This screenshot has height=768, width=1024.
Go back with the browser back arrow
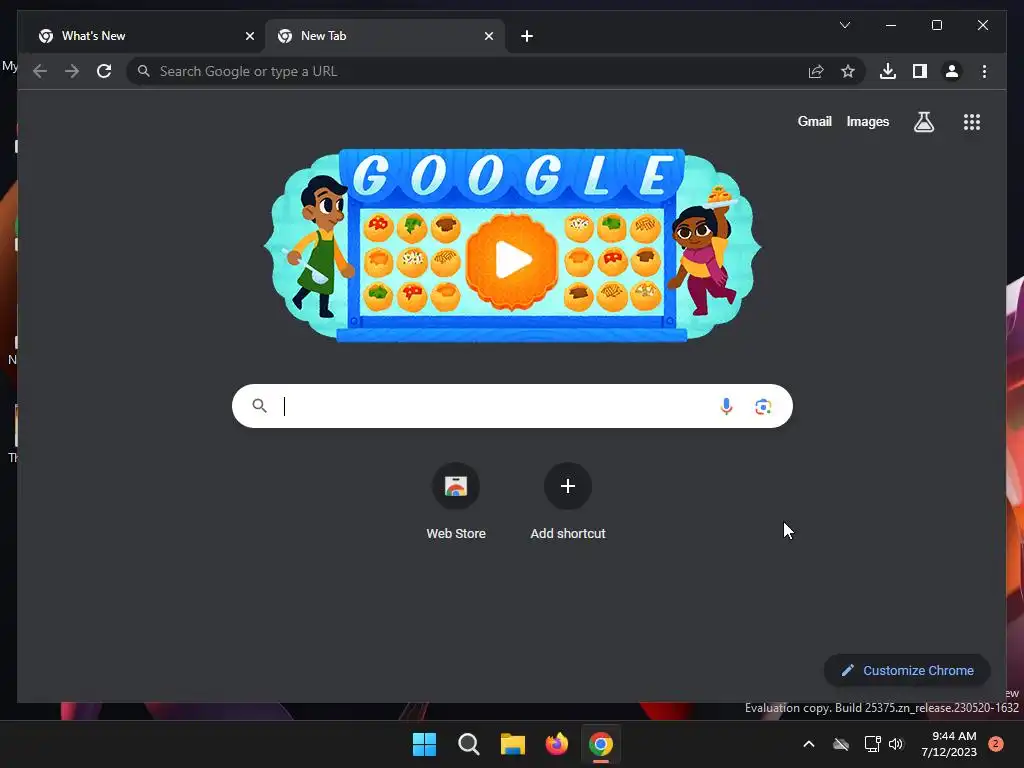coord(40,71)
